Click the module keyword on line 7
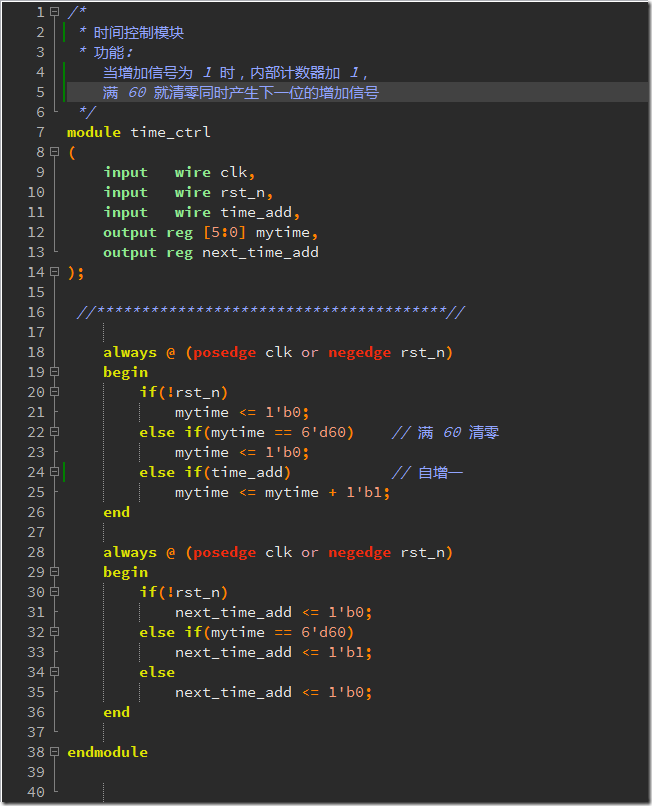 click(x=94, y=132)
